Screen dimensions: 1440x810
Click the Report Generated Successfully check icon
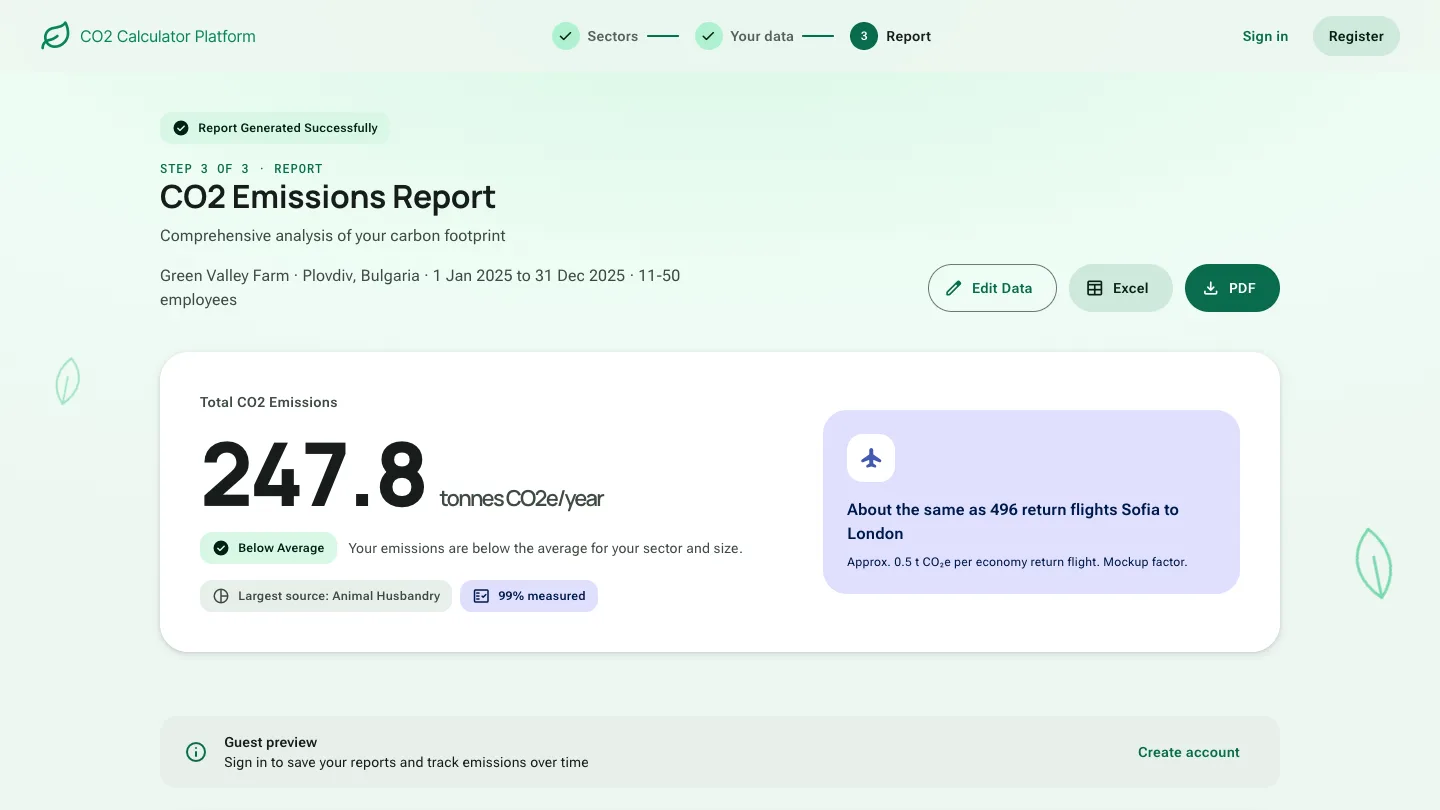[x=181, y=128]
